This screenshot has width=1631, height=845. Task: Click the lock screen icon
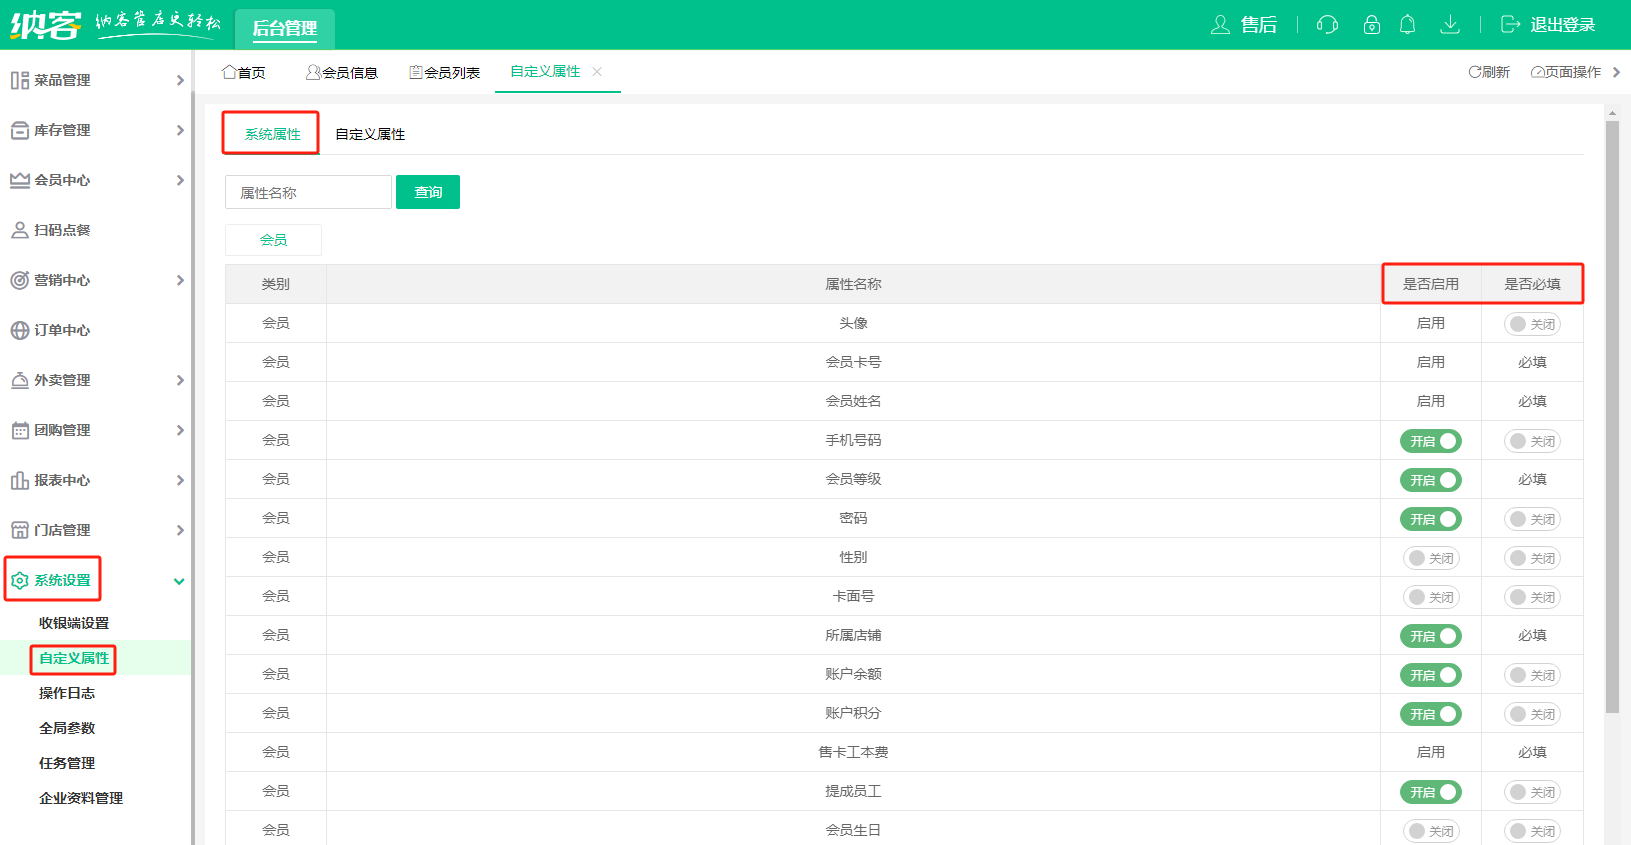(x=1371, y=25)
